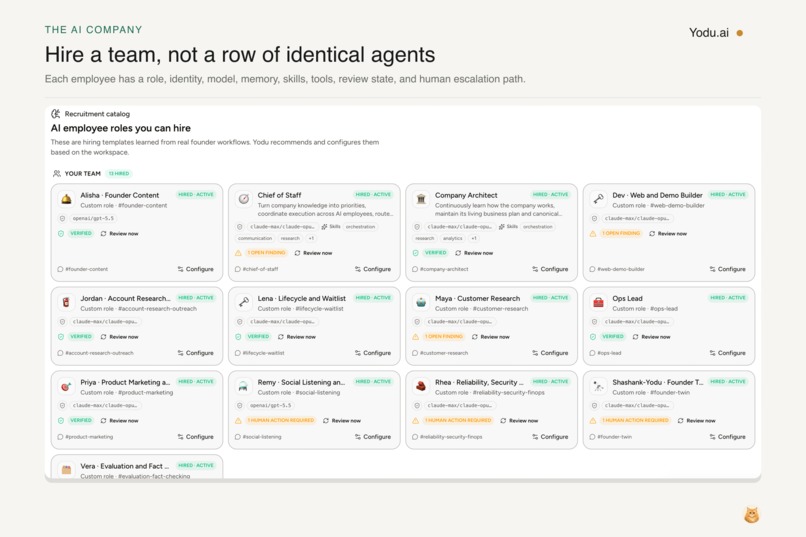Click the 13 Hired badge beside Your Team
This screenshot has width=806, height=537.
(x=119, y=174)
